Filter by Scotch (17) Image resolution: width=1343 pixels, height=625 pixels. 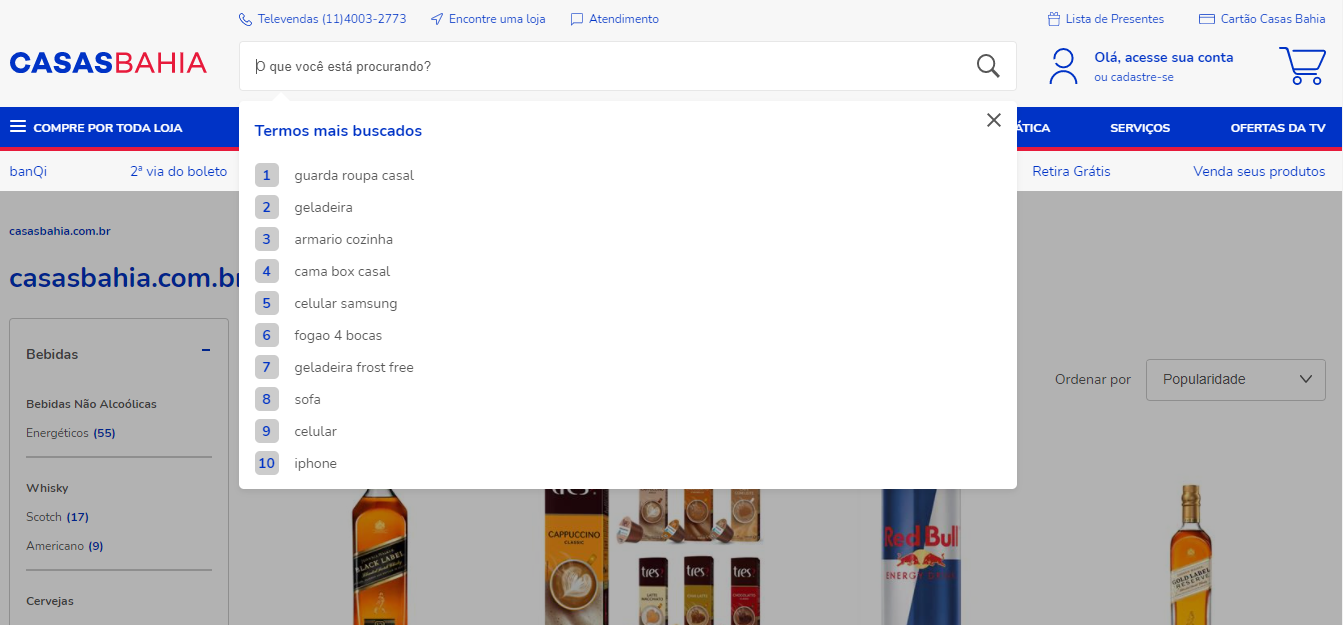(57, 517)
